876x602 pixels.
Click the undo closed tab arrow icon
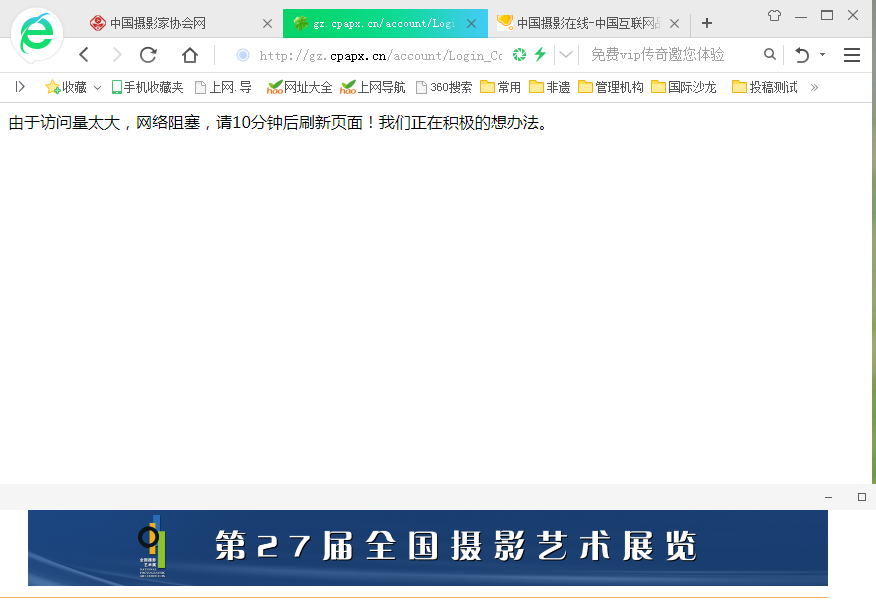point(802,55)
